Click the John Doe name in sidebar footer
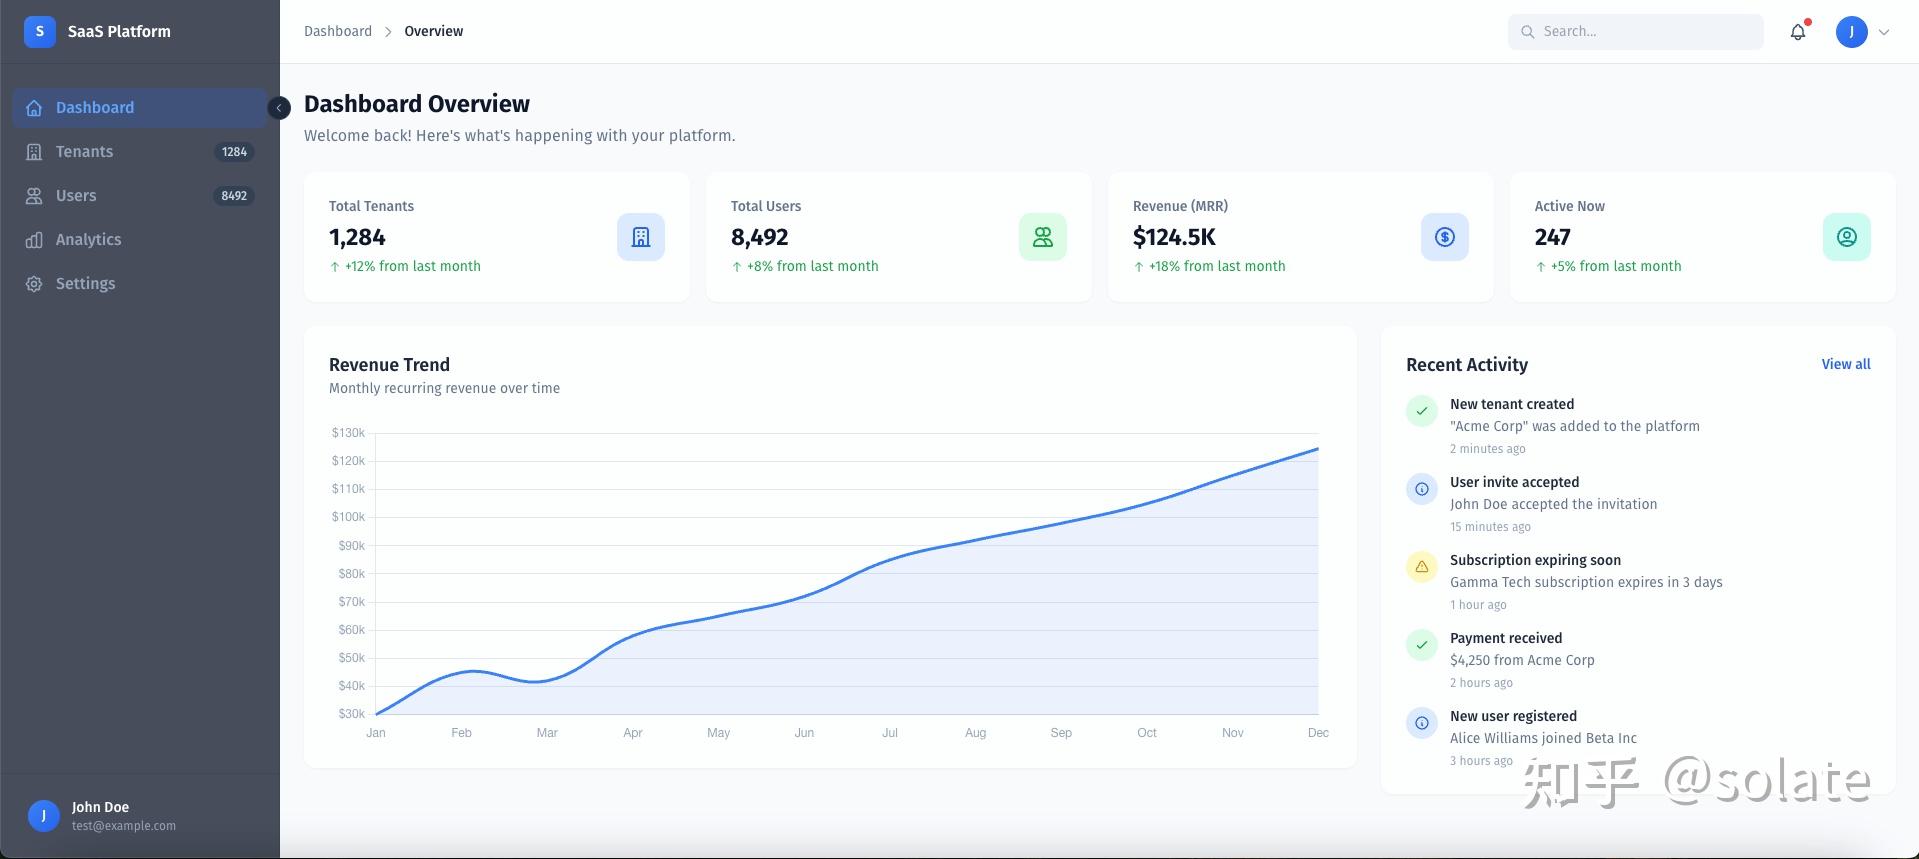Screen dimensions: 1919x859 (x=100, y=807)
